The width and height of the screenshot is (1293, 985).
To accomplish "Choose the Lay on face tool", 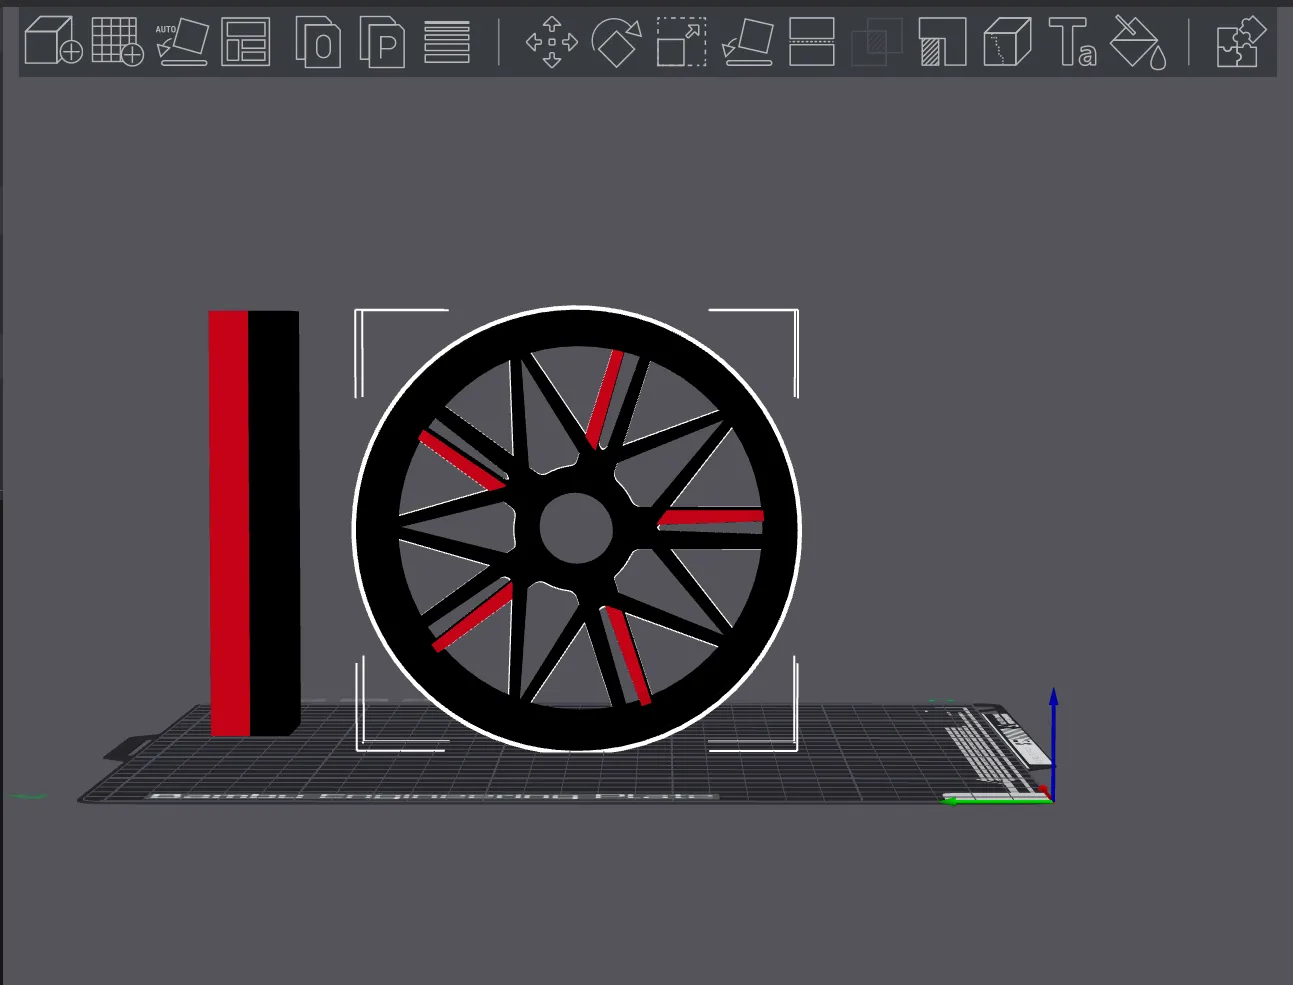I will 747,42.
